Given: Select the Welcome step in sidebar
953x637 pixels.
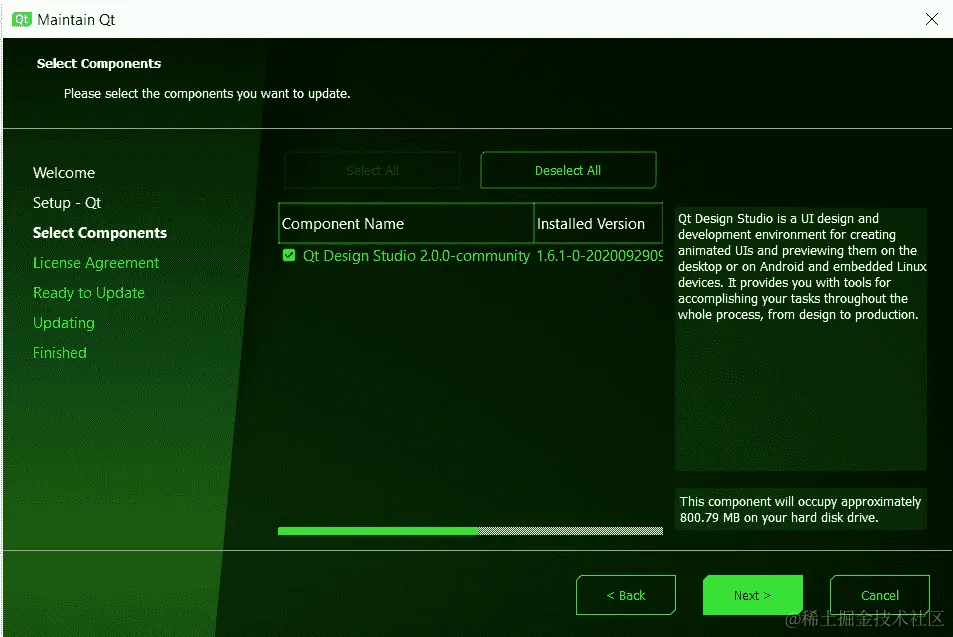Looking at the screenshot, I should coord(64,173).
